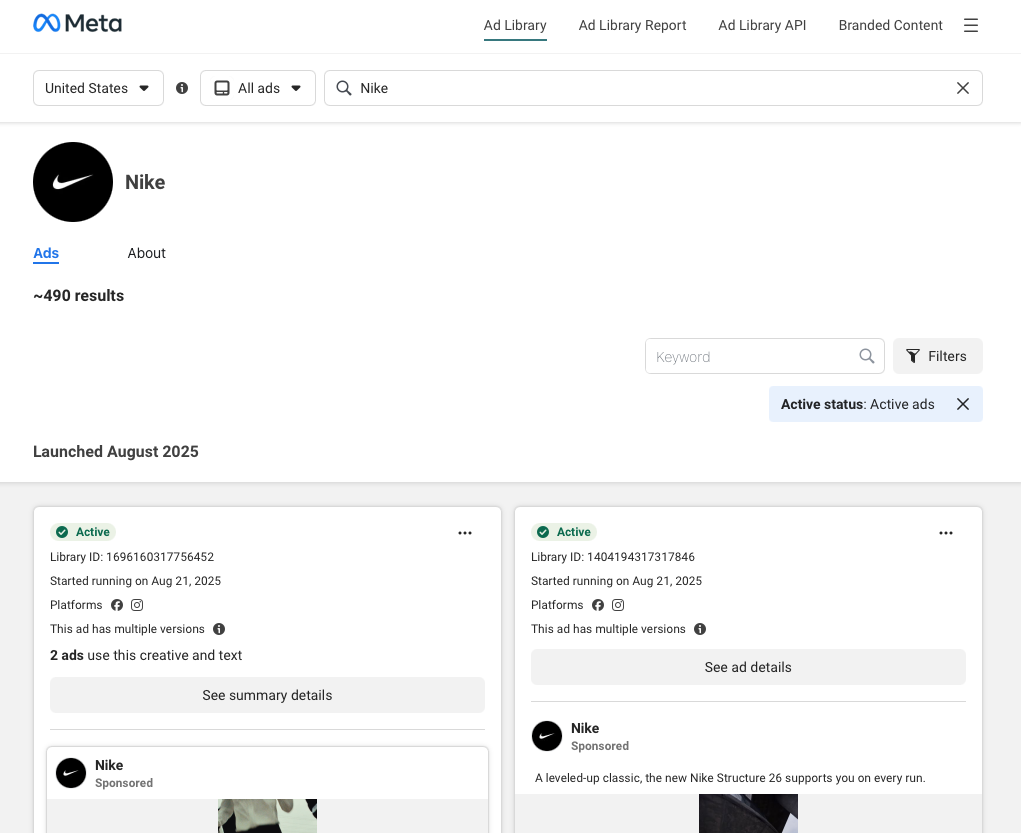The image size is (1021, 833).
Task: Click the Nike Structure 26 ad text
Action: pos(730,778)
